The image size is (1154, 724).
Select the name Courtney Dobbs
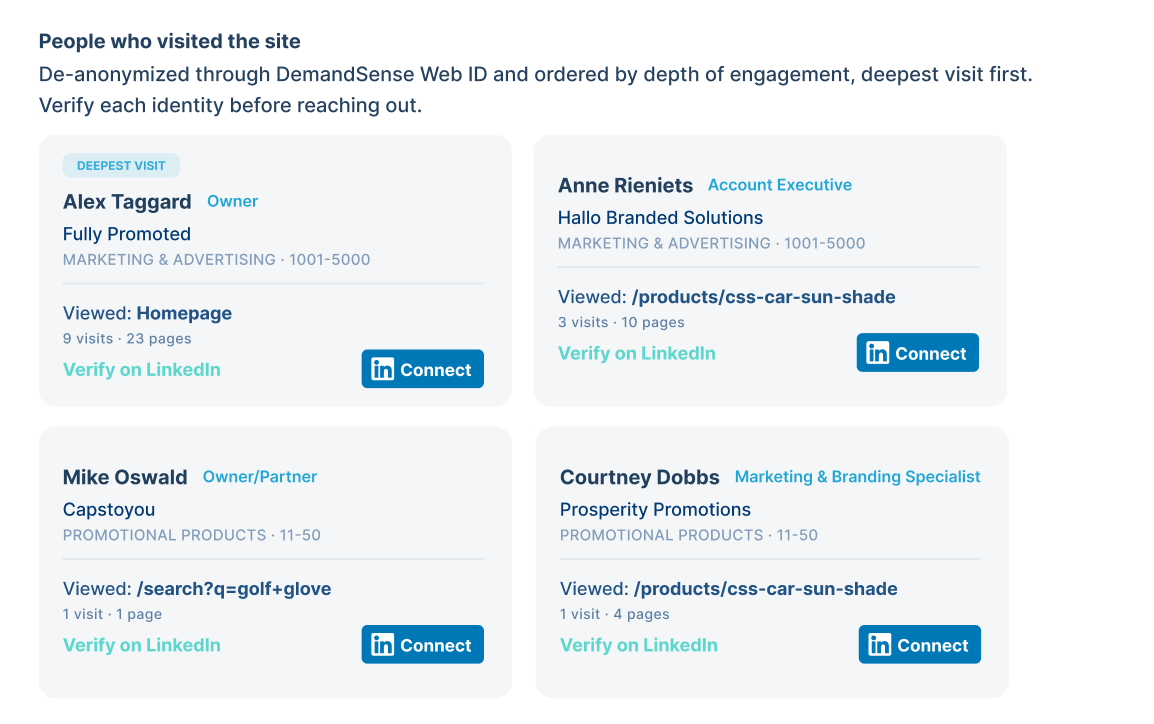640,478
